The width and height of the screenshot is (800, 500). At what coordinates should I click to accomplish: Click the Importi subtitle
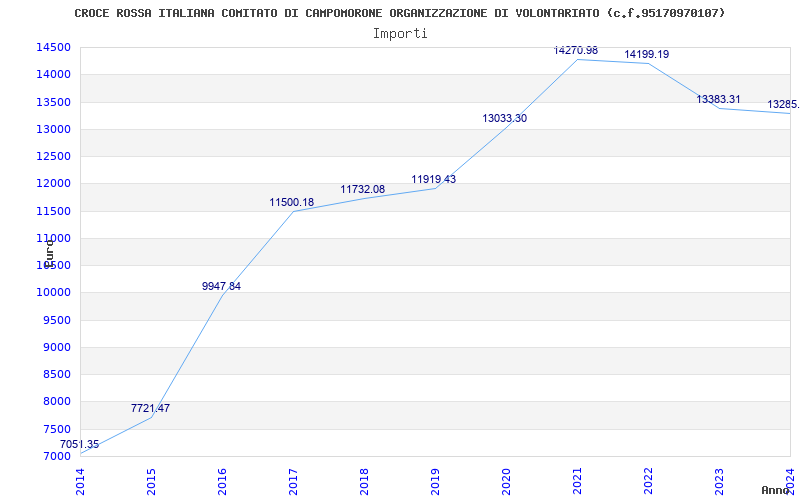[400, 34]
